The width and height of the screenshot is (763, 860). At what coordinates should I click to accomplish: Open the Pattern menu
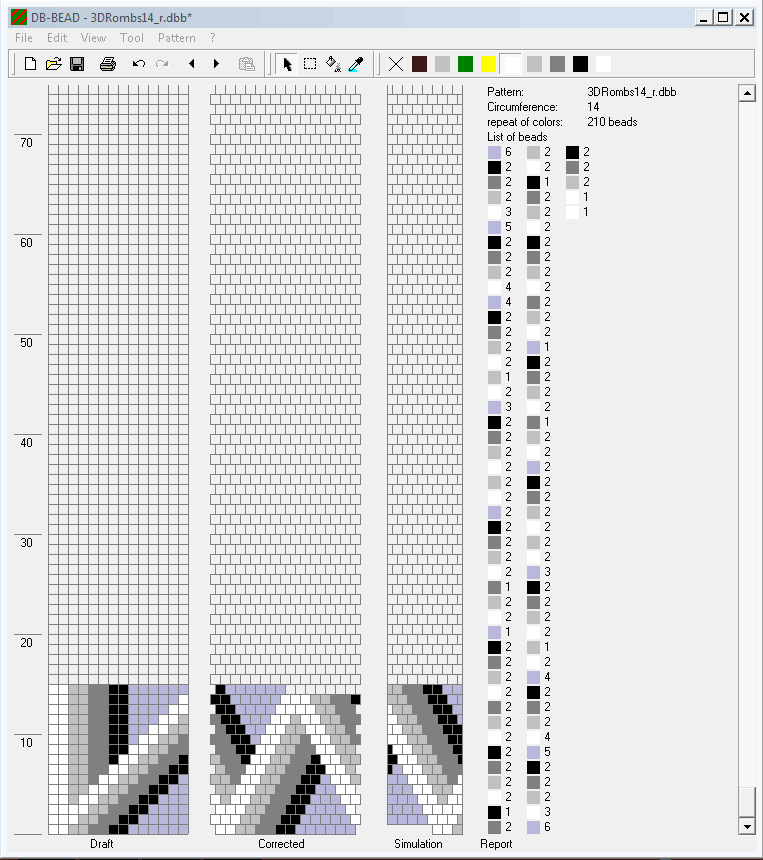click(177, 38)
